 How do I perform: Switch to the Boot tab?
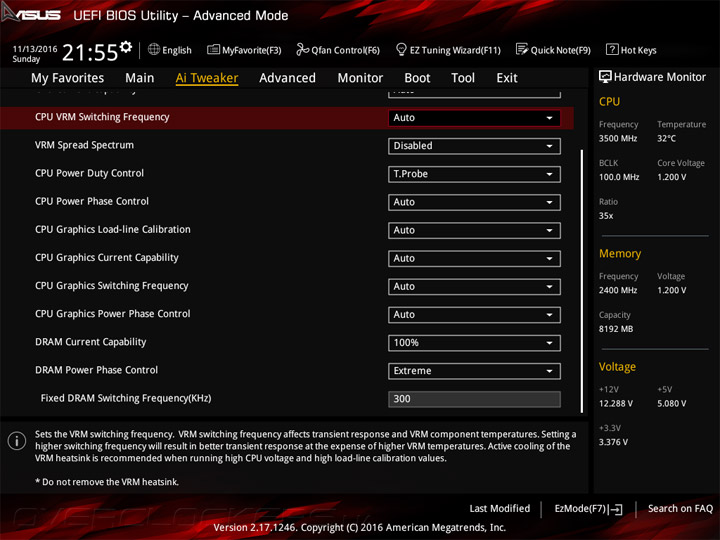click(x=417, y=78)
